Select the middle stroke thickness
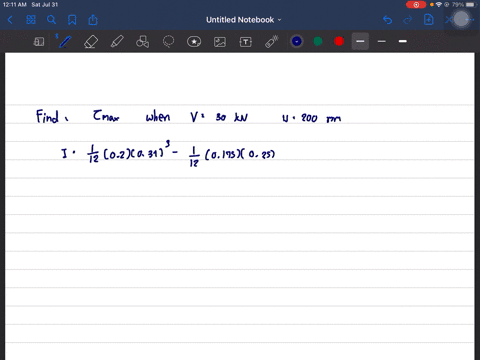 (x=382, y=41)
